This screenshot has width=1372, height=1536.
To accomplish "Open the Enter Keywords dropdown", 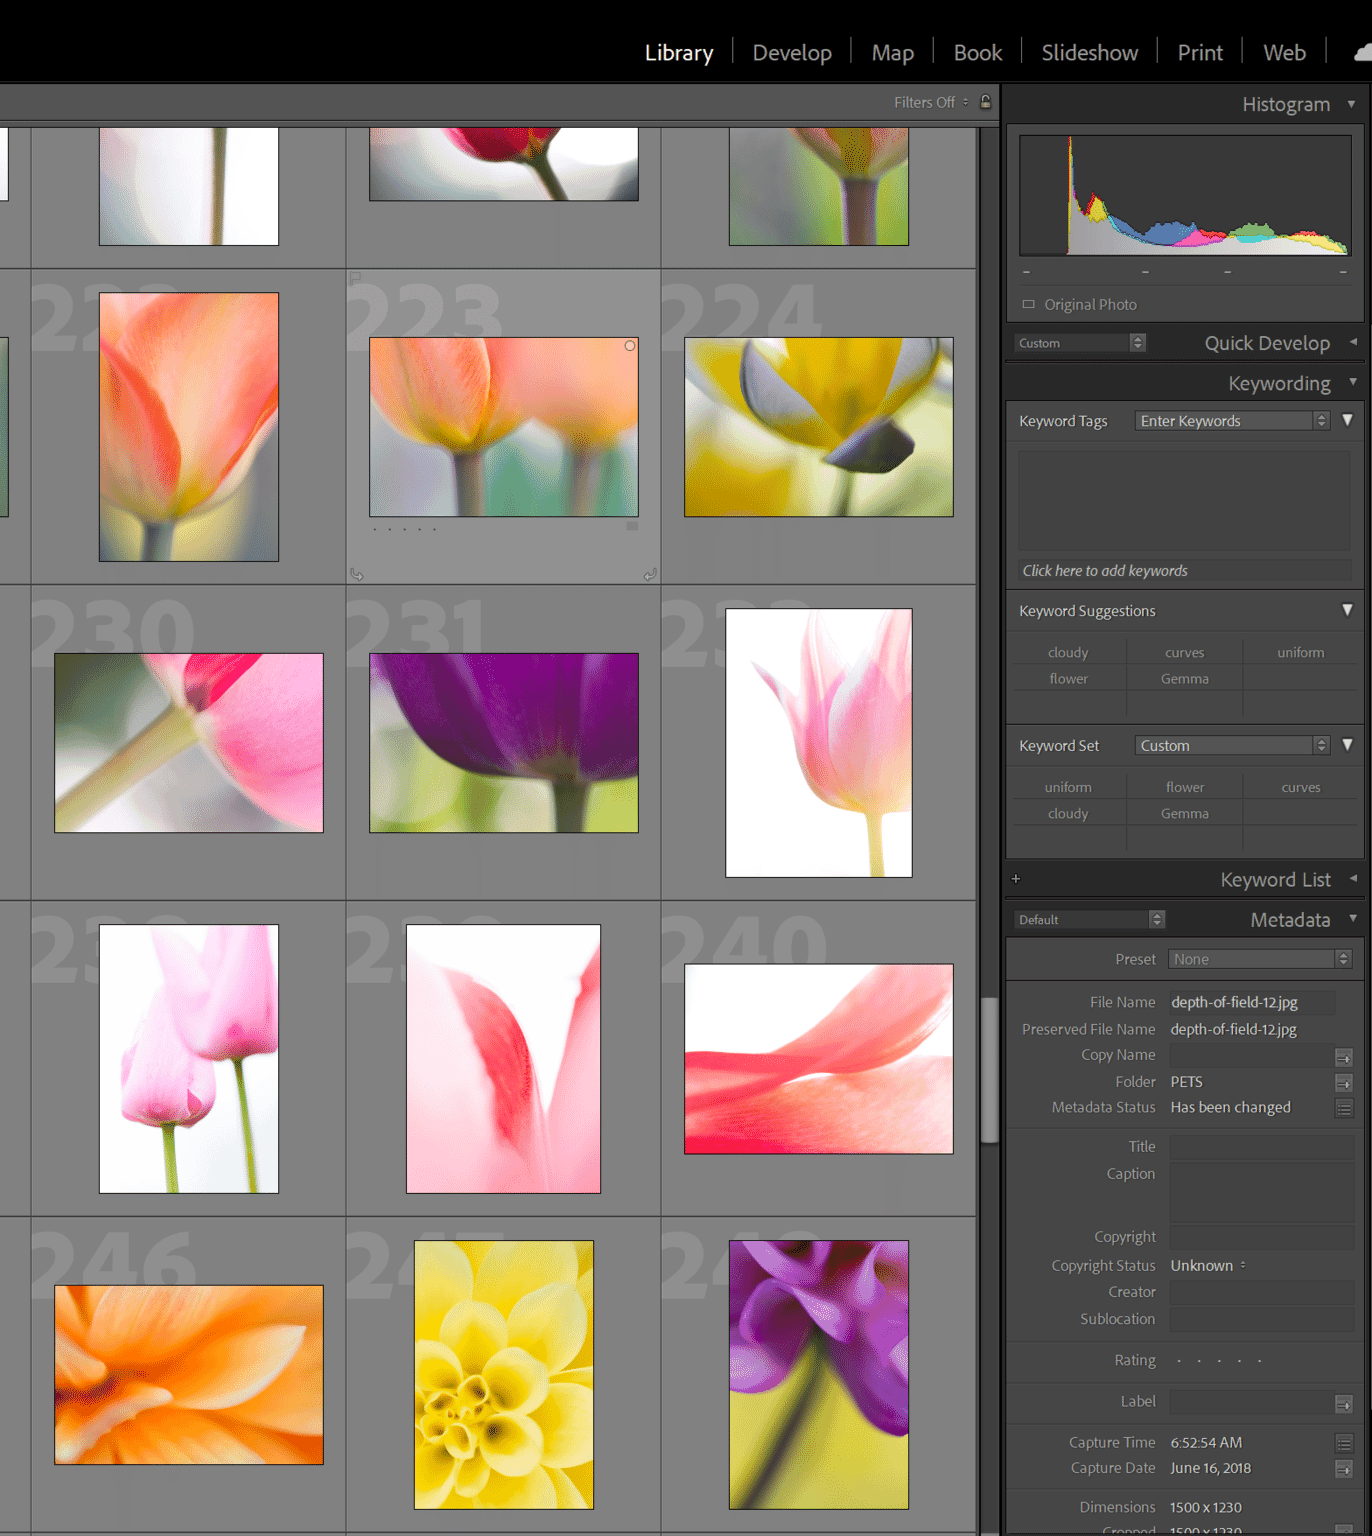I will (x=1232, y=420).
